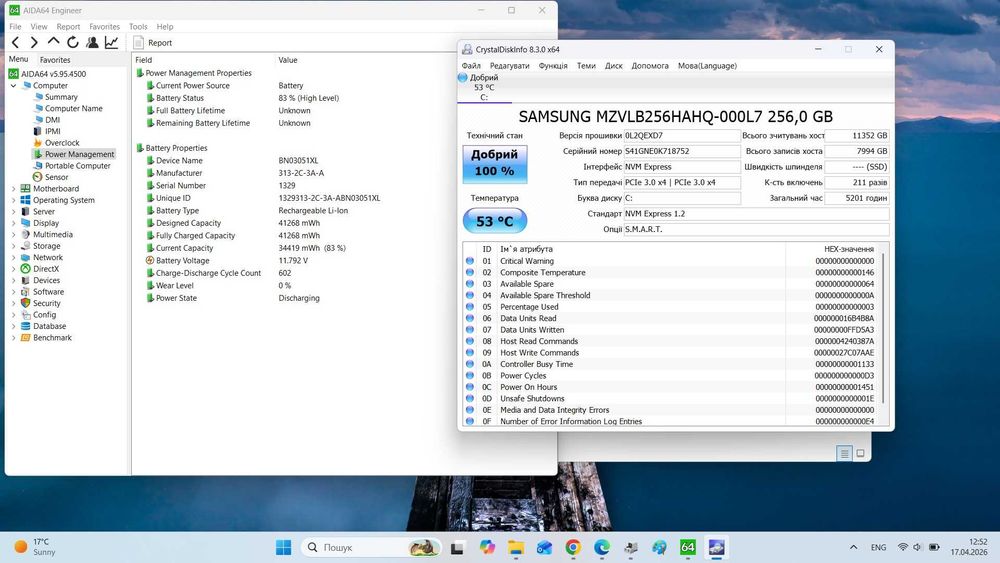Image resolution: width=1000 pixels, height=563 pixels.
Task: Switch to the Favorites tab in AIDA64 sidebar
Action: (55, 60)
